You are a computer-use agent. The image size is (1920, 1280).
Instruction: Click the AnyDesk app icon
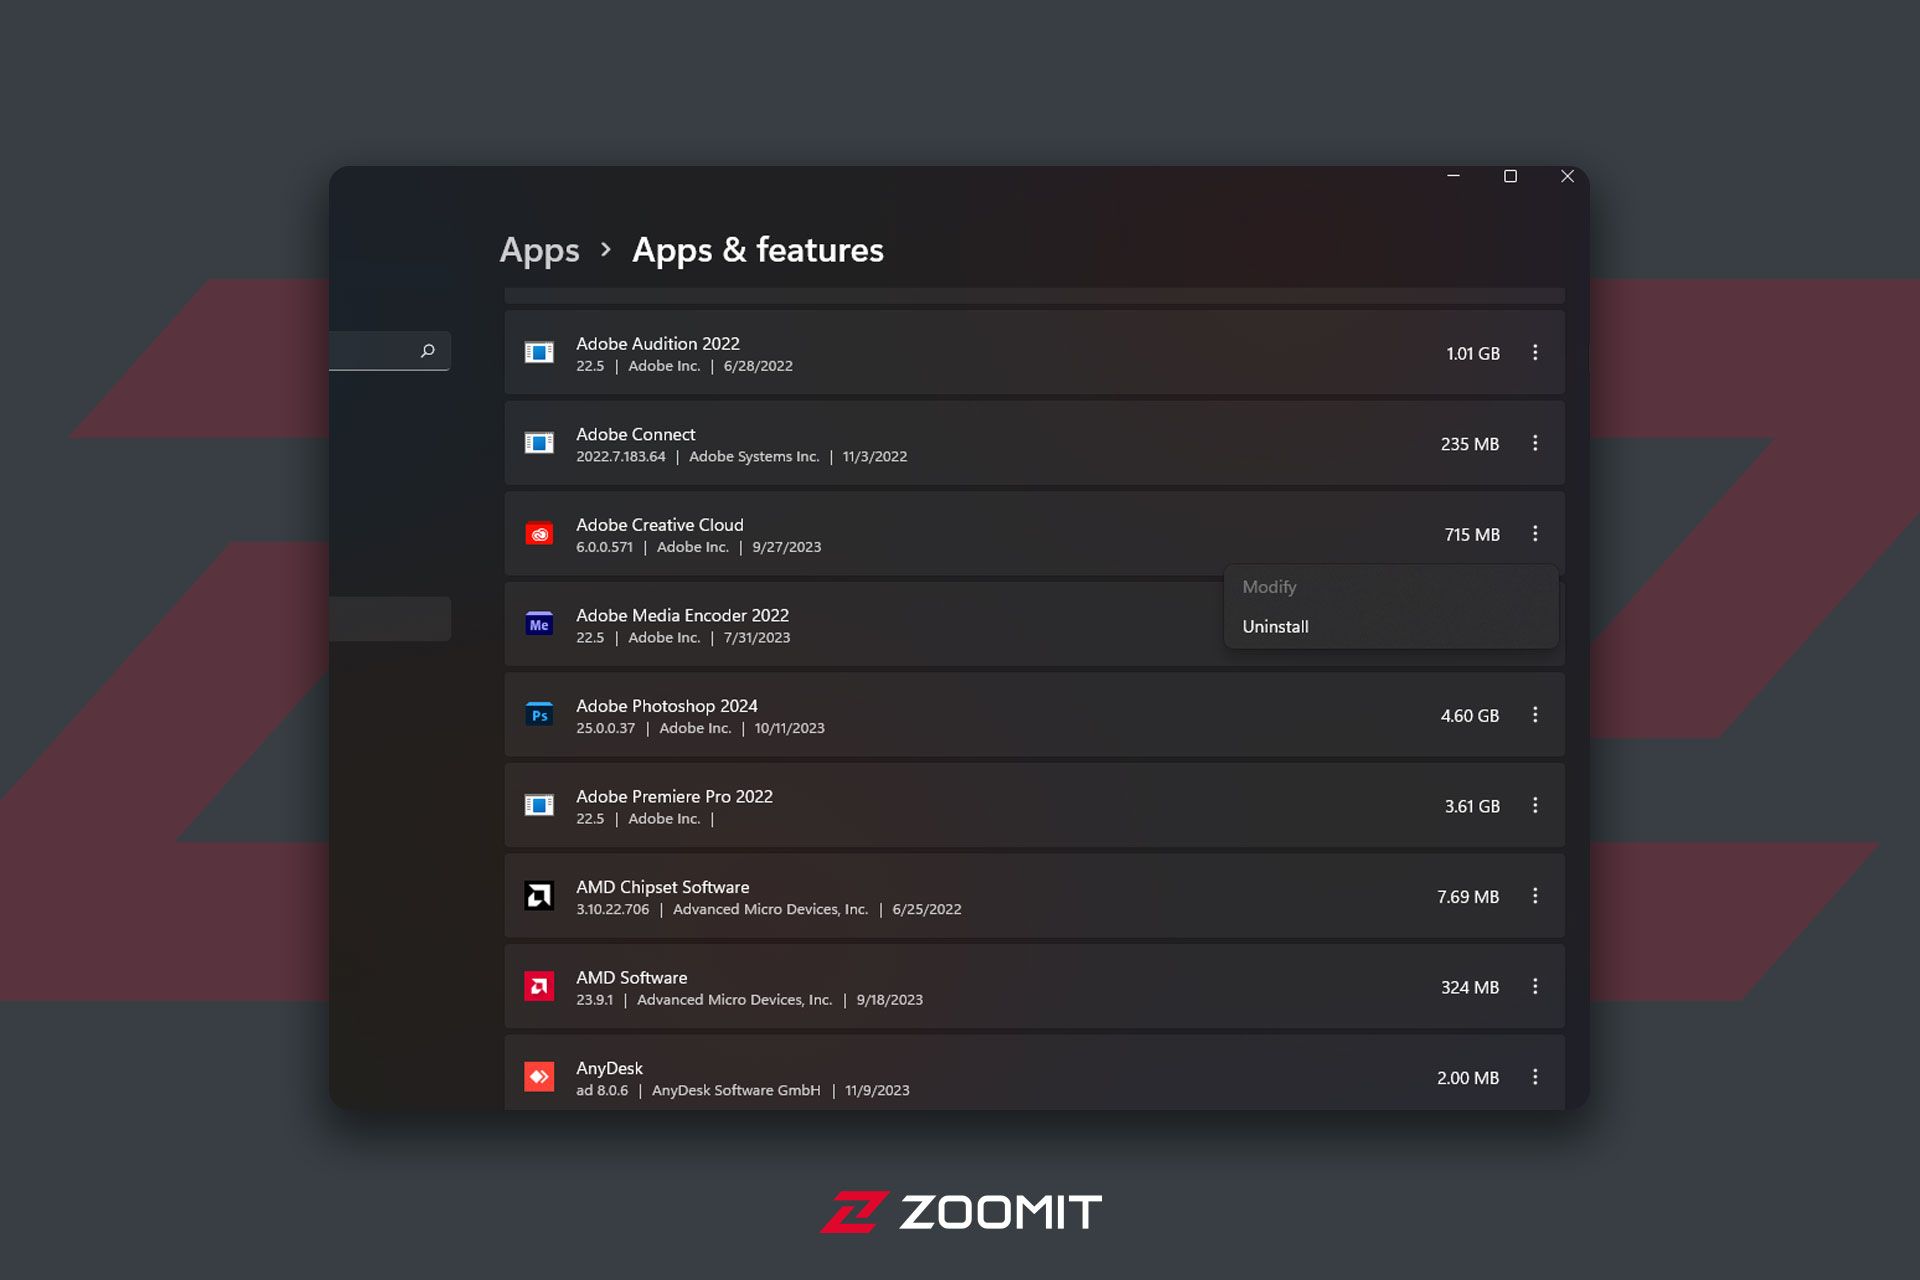[x=540, y=1077]
